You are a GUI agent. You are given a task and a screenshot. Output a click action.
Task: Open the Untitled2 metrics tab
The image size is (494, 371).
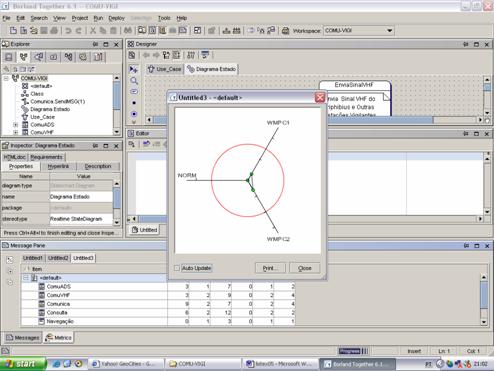(x=58, y=258)
